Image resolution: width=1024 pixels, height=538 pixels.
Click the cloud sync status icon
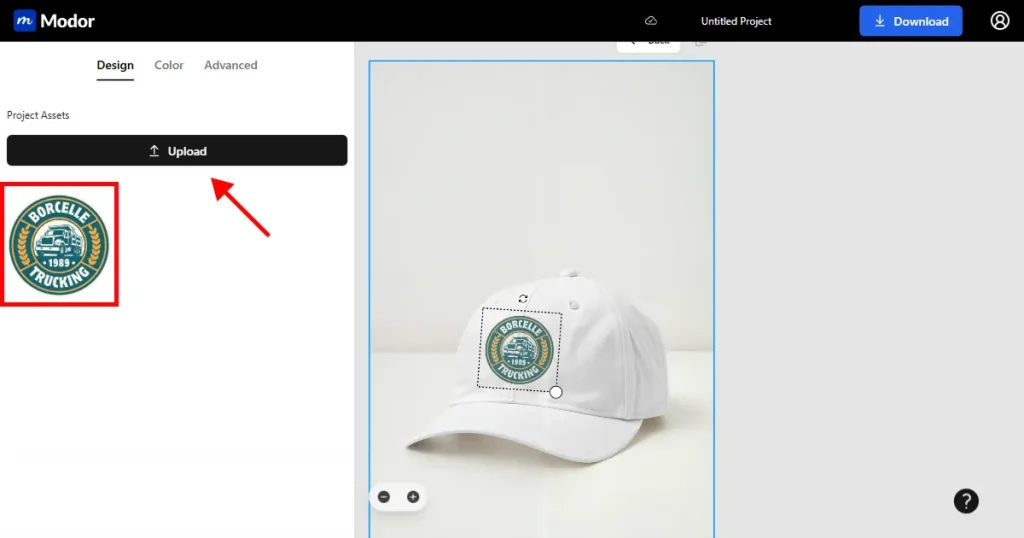(650, 21)
